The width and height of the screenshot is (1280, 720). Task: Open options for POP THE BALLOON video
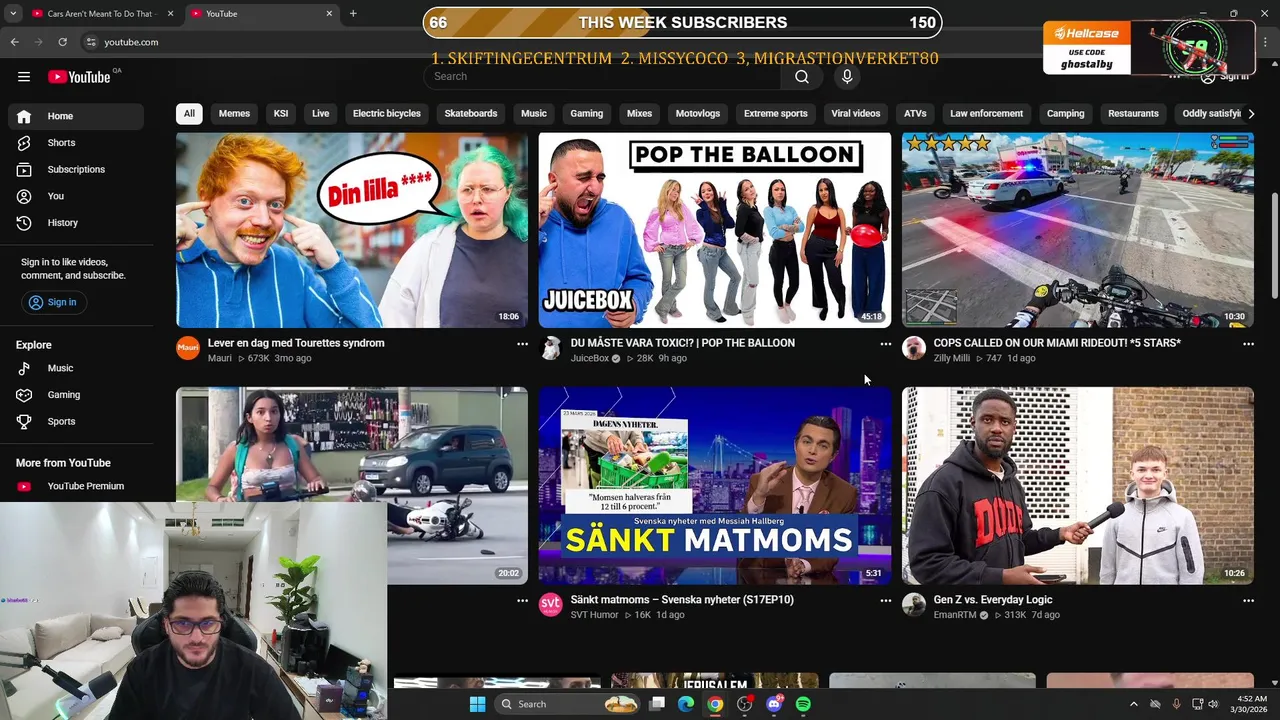pyautogui.click(x=885, y=344)
